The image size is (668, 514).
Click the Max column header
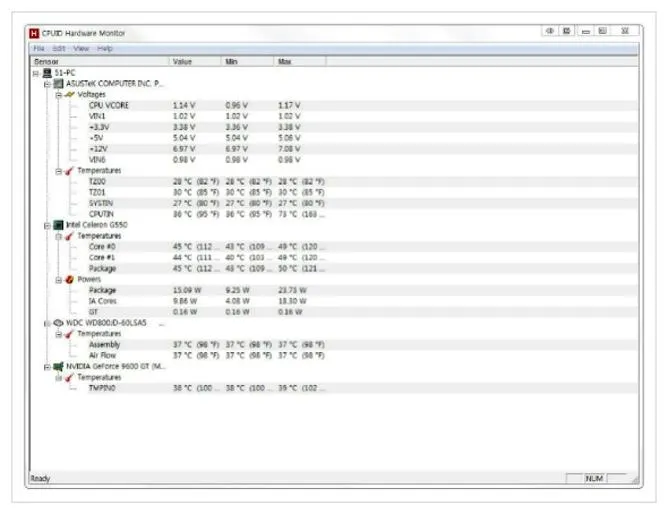pyautogui.click(x=300, y=62)
